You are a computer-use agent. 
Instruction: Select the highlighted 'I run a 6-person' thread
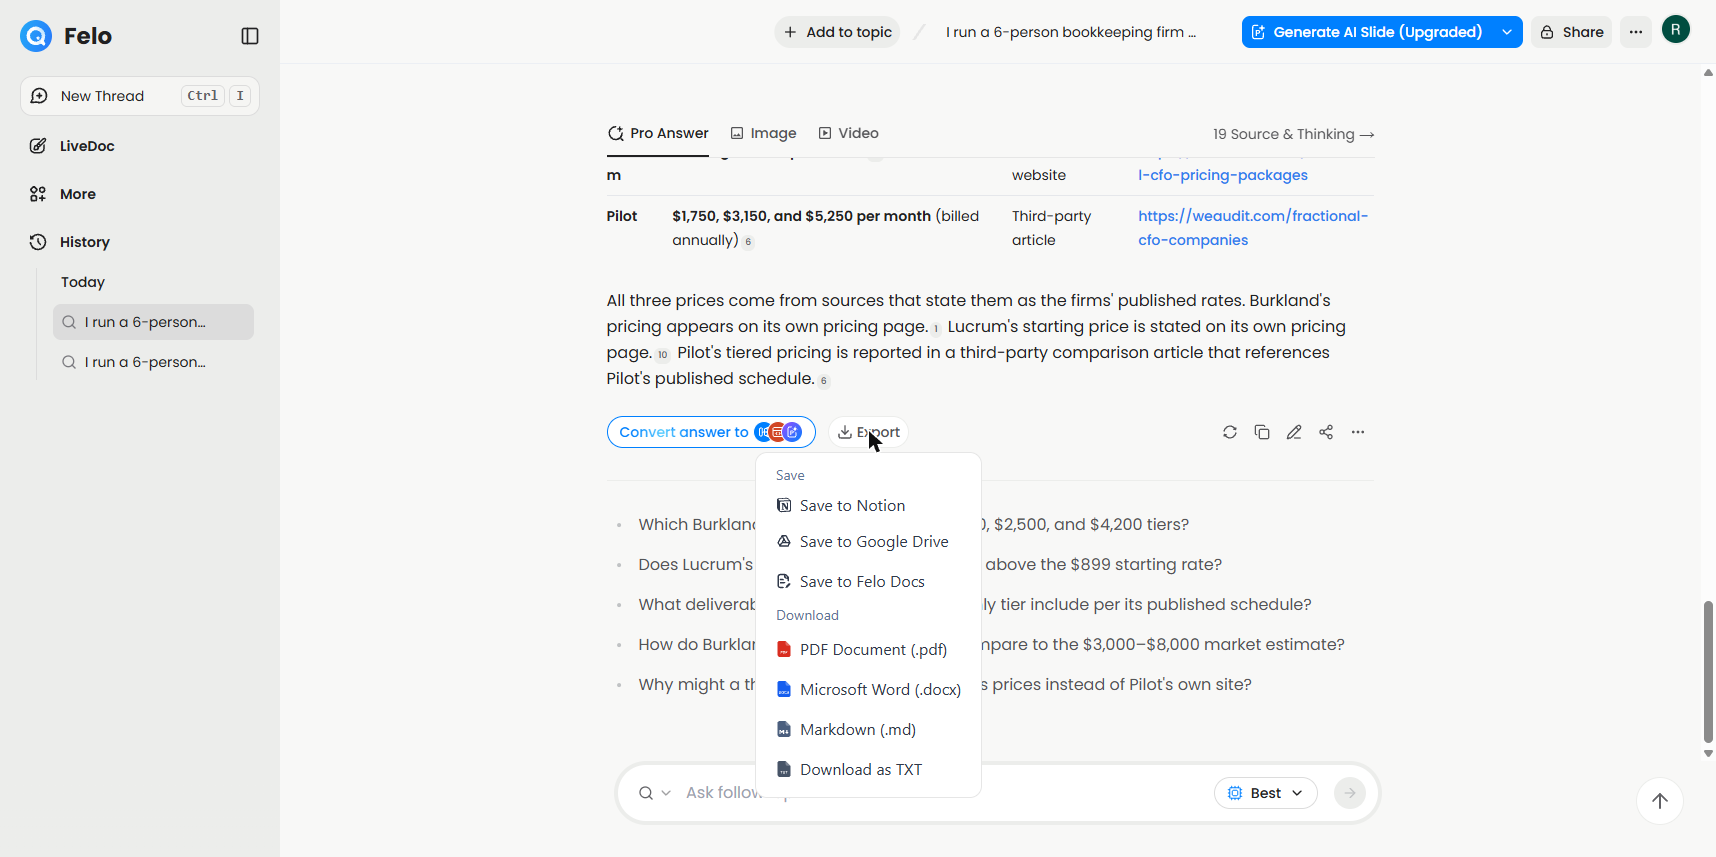[x=153, y=322]
